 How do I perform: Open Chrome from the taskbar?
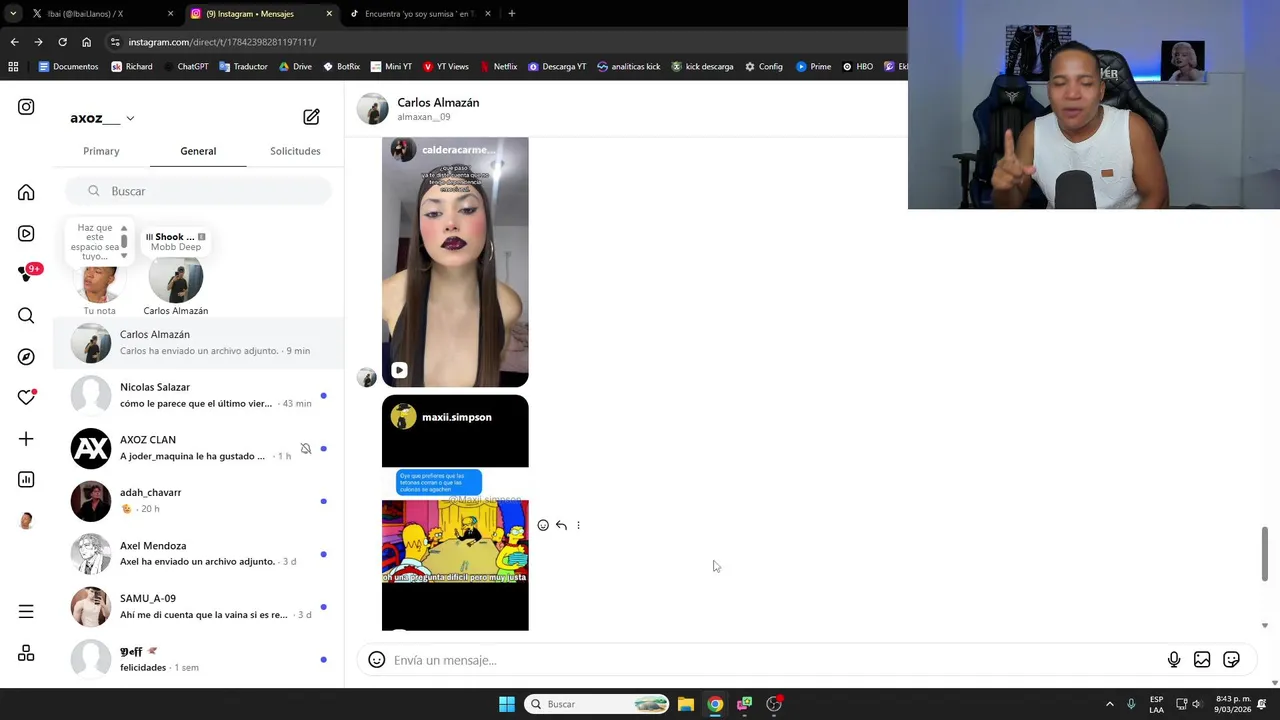tap(715, 704)
